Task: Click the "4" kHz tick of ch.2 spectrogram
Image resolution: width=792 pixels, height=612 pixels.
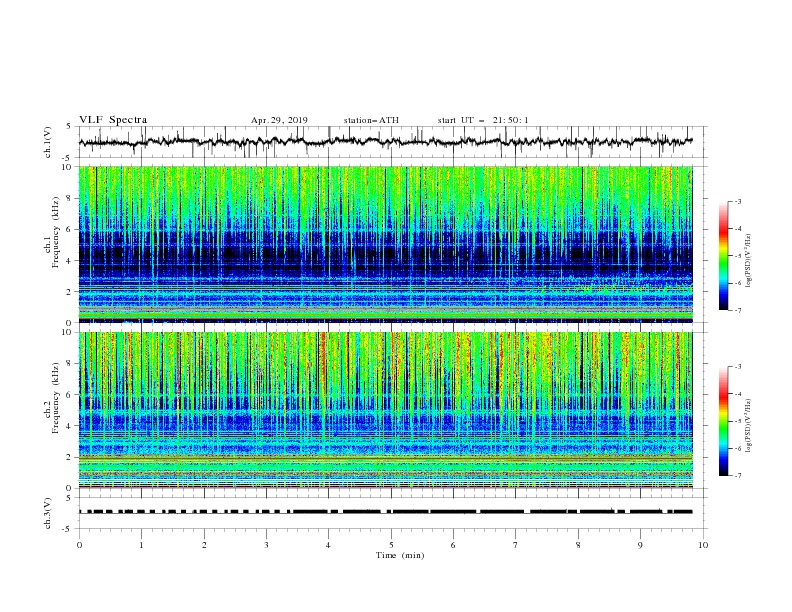Action: [x=70, y=426]
